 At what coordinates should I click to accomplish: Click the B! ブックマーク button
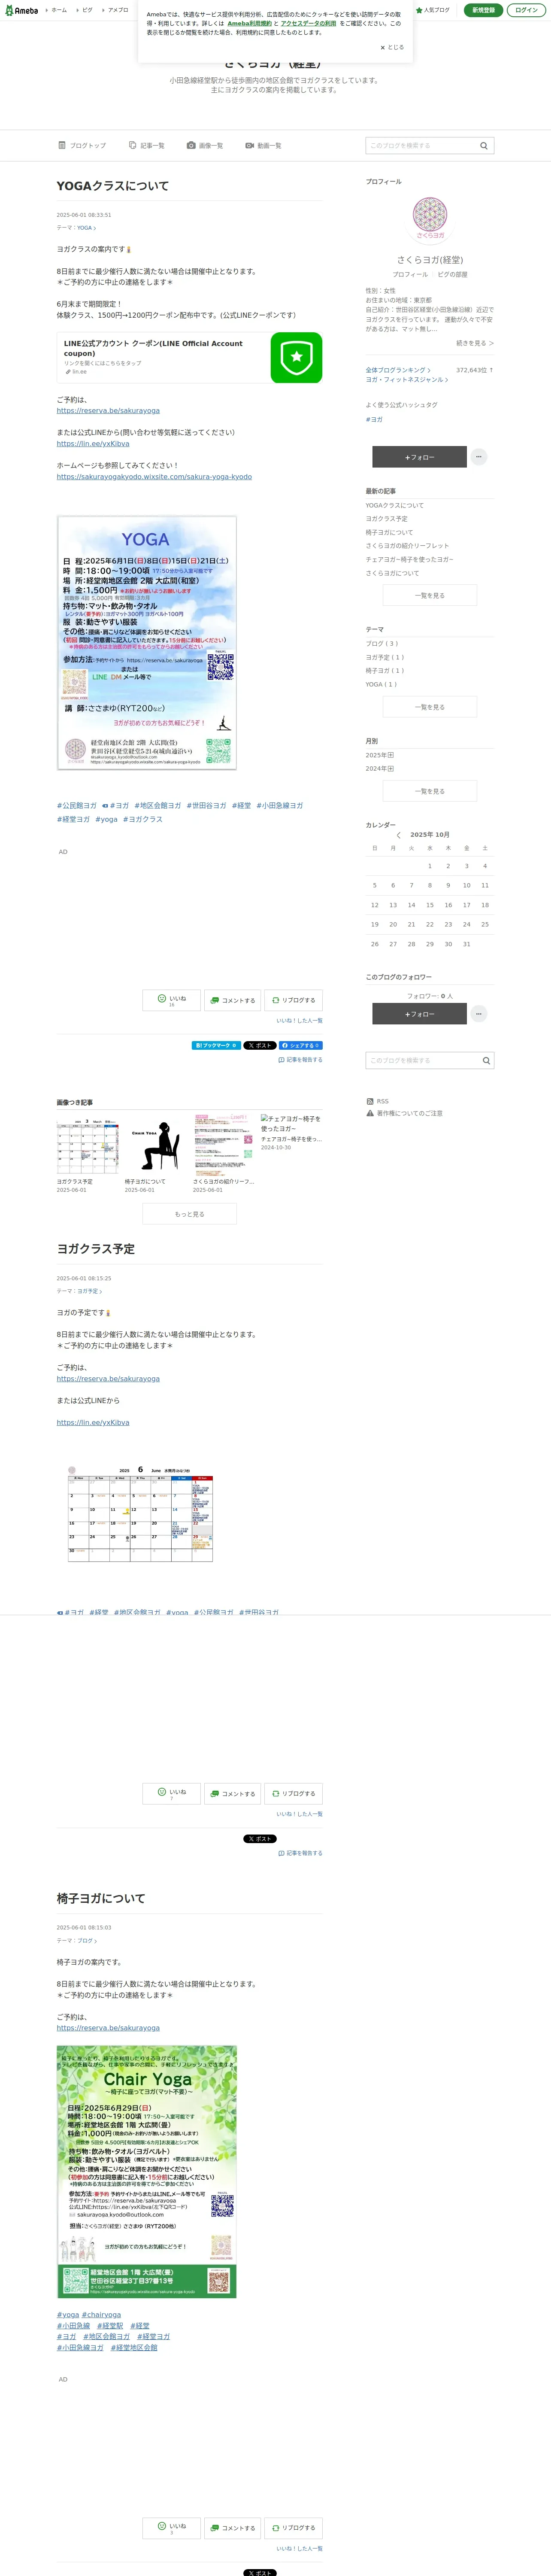click(216, 1045)
